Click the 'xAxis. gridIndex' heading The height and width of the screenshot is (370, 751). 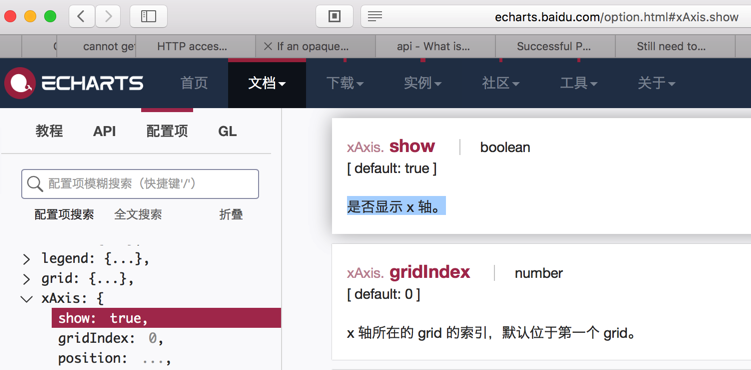click(409, 273)
